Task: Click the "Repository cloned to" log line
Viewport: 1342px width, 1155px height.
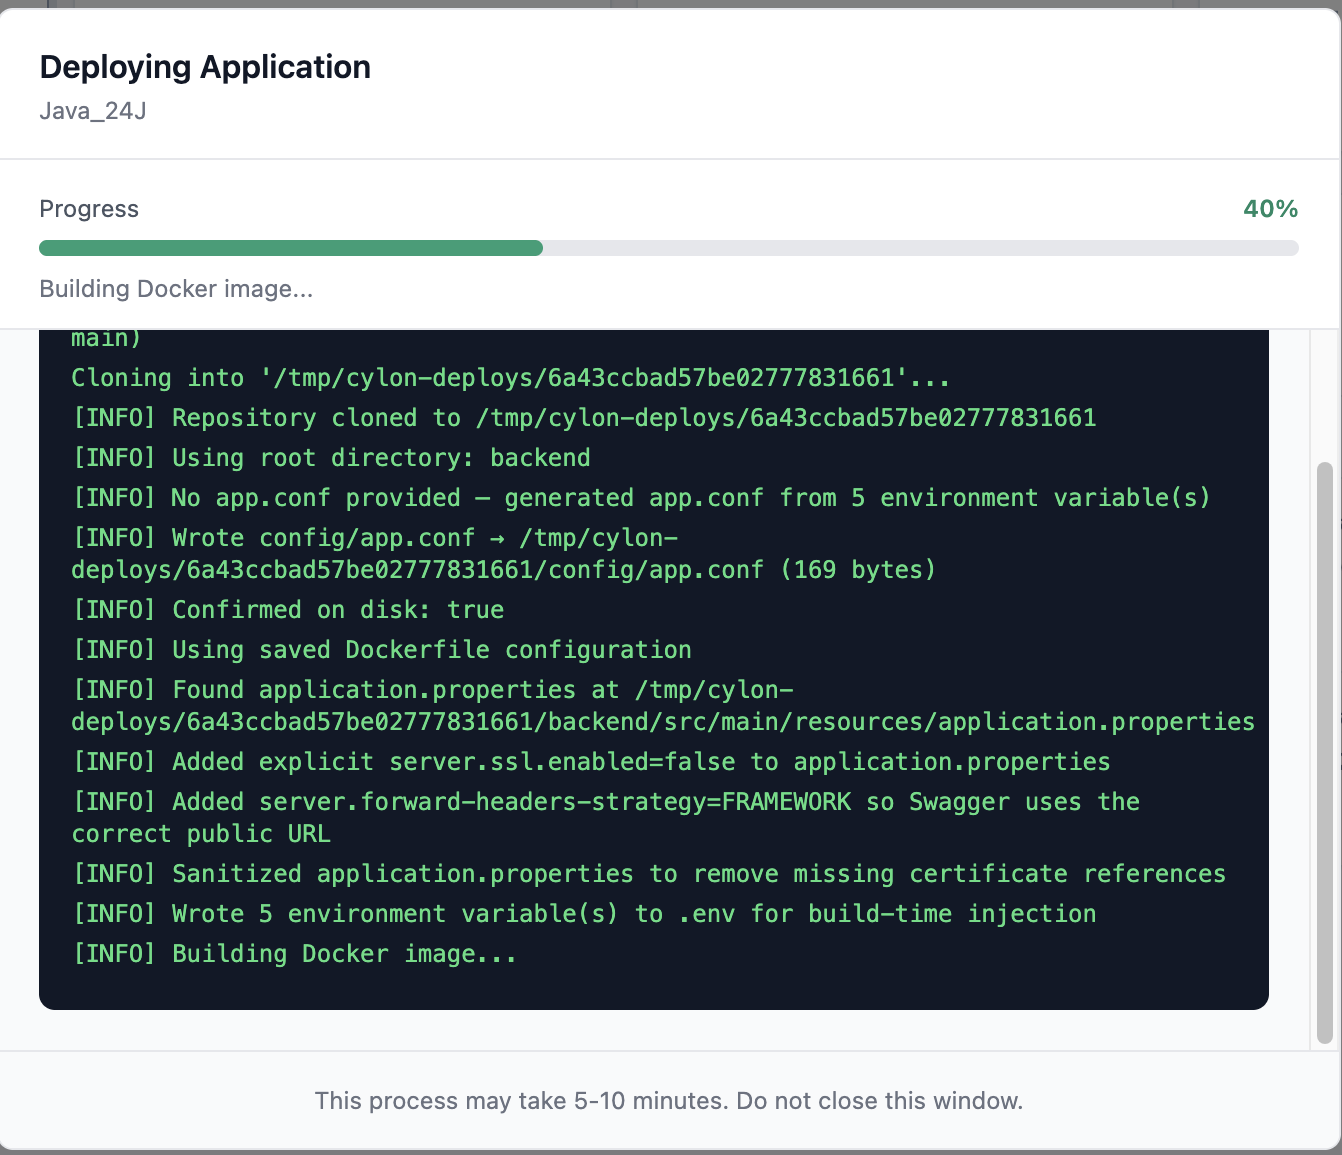Action: click(x=584, y=418)
